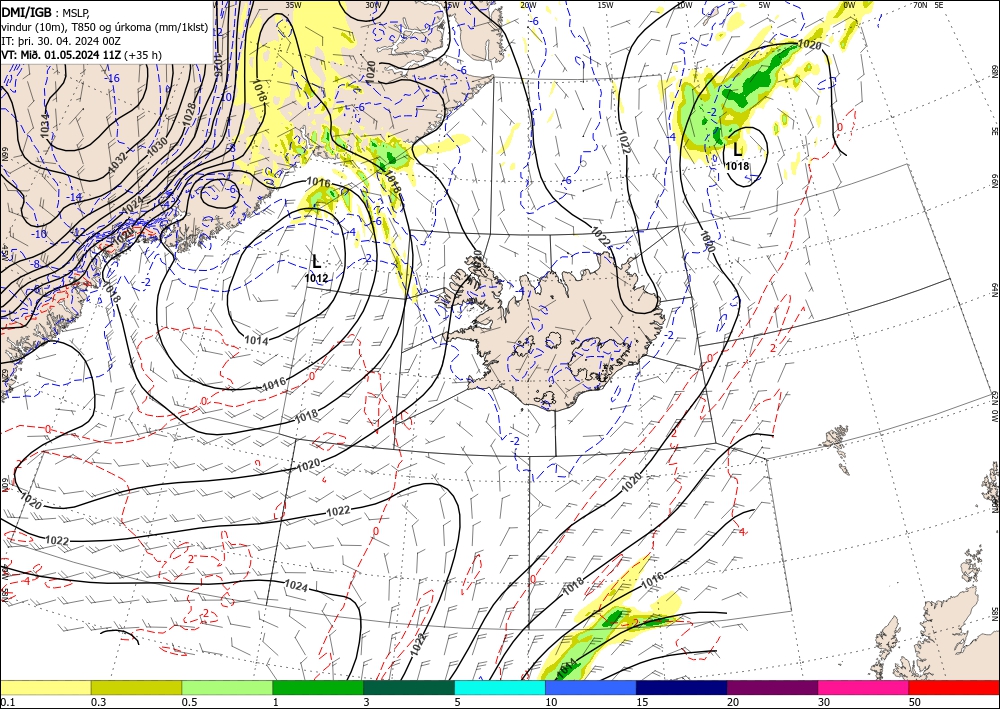
Task: Click the '0W' longitude label at top
Action: pos(849,4)
